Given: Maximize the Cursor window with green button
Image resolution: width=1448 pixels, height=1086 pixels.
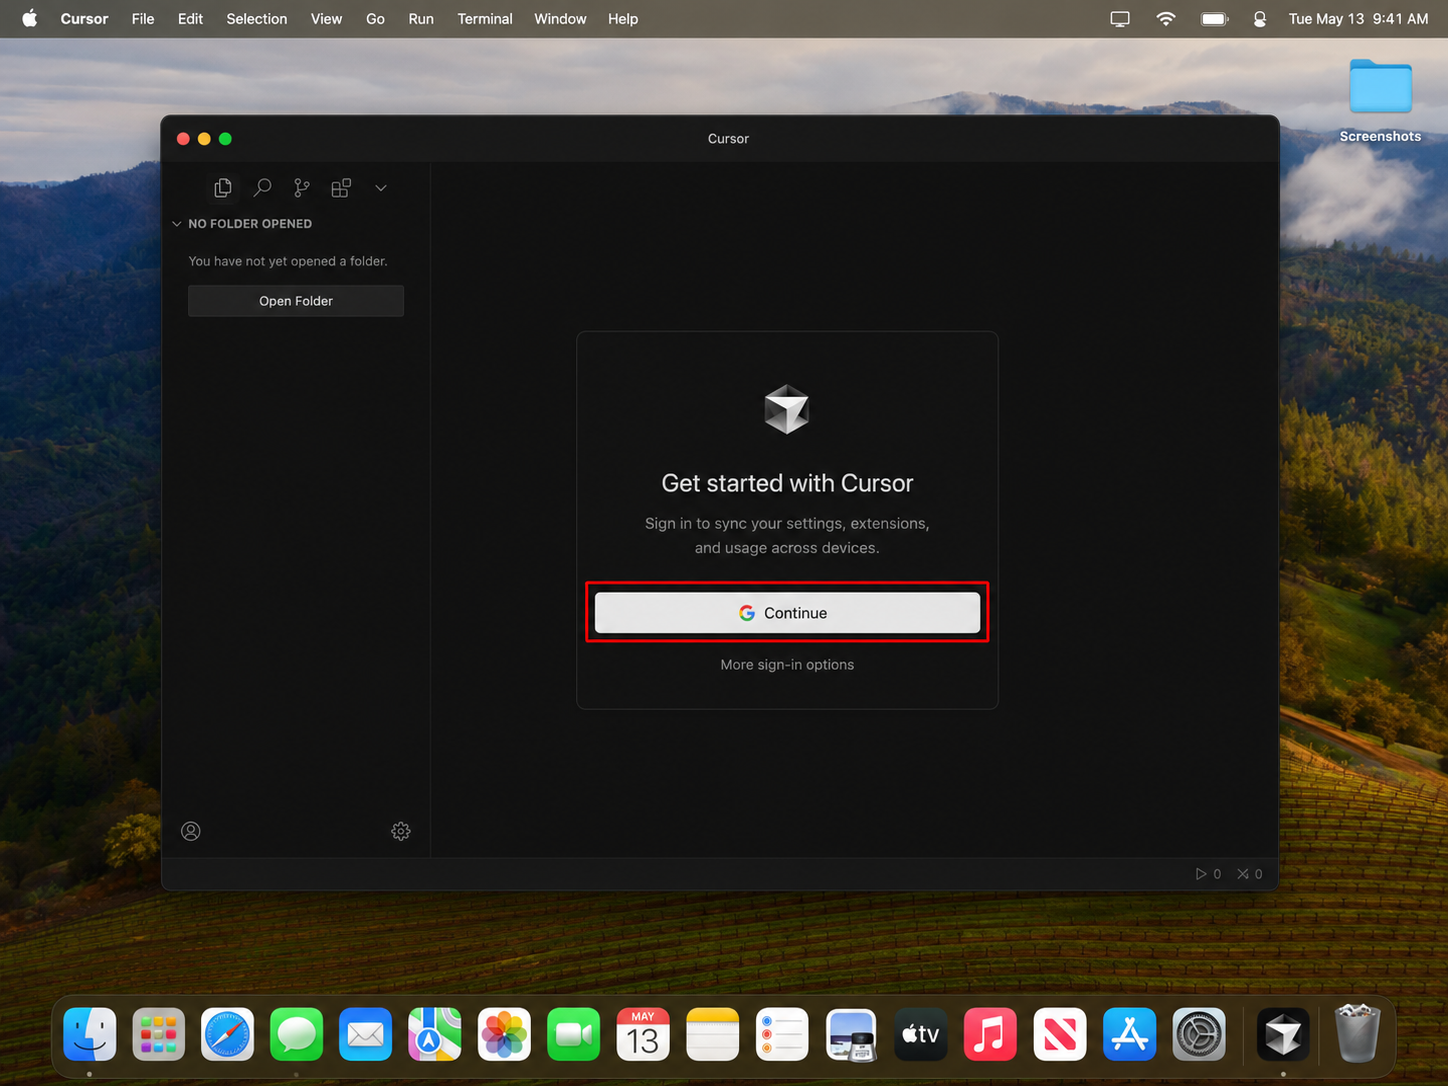Looking at the screenshot, I should coord(225,139).
